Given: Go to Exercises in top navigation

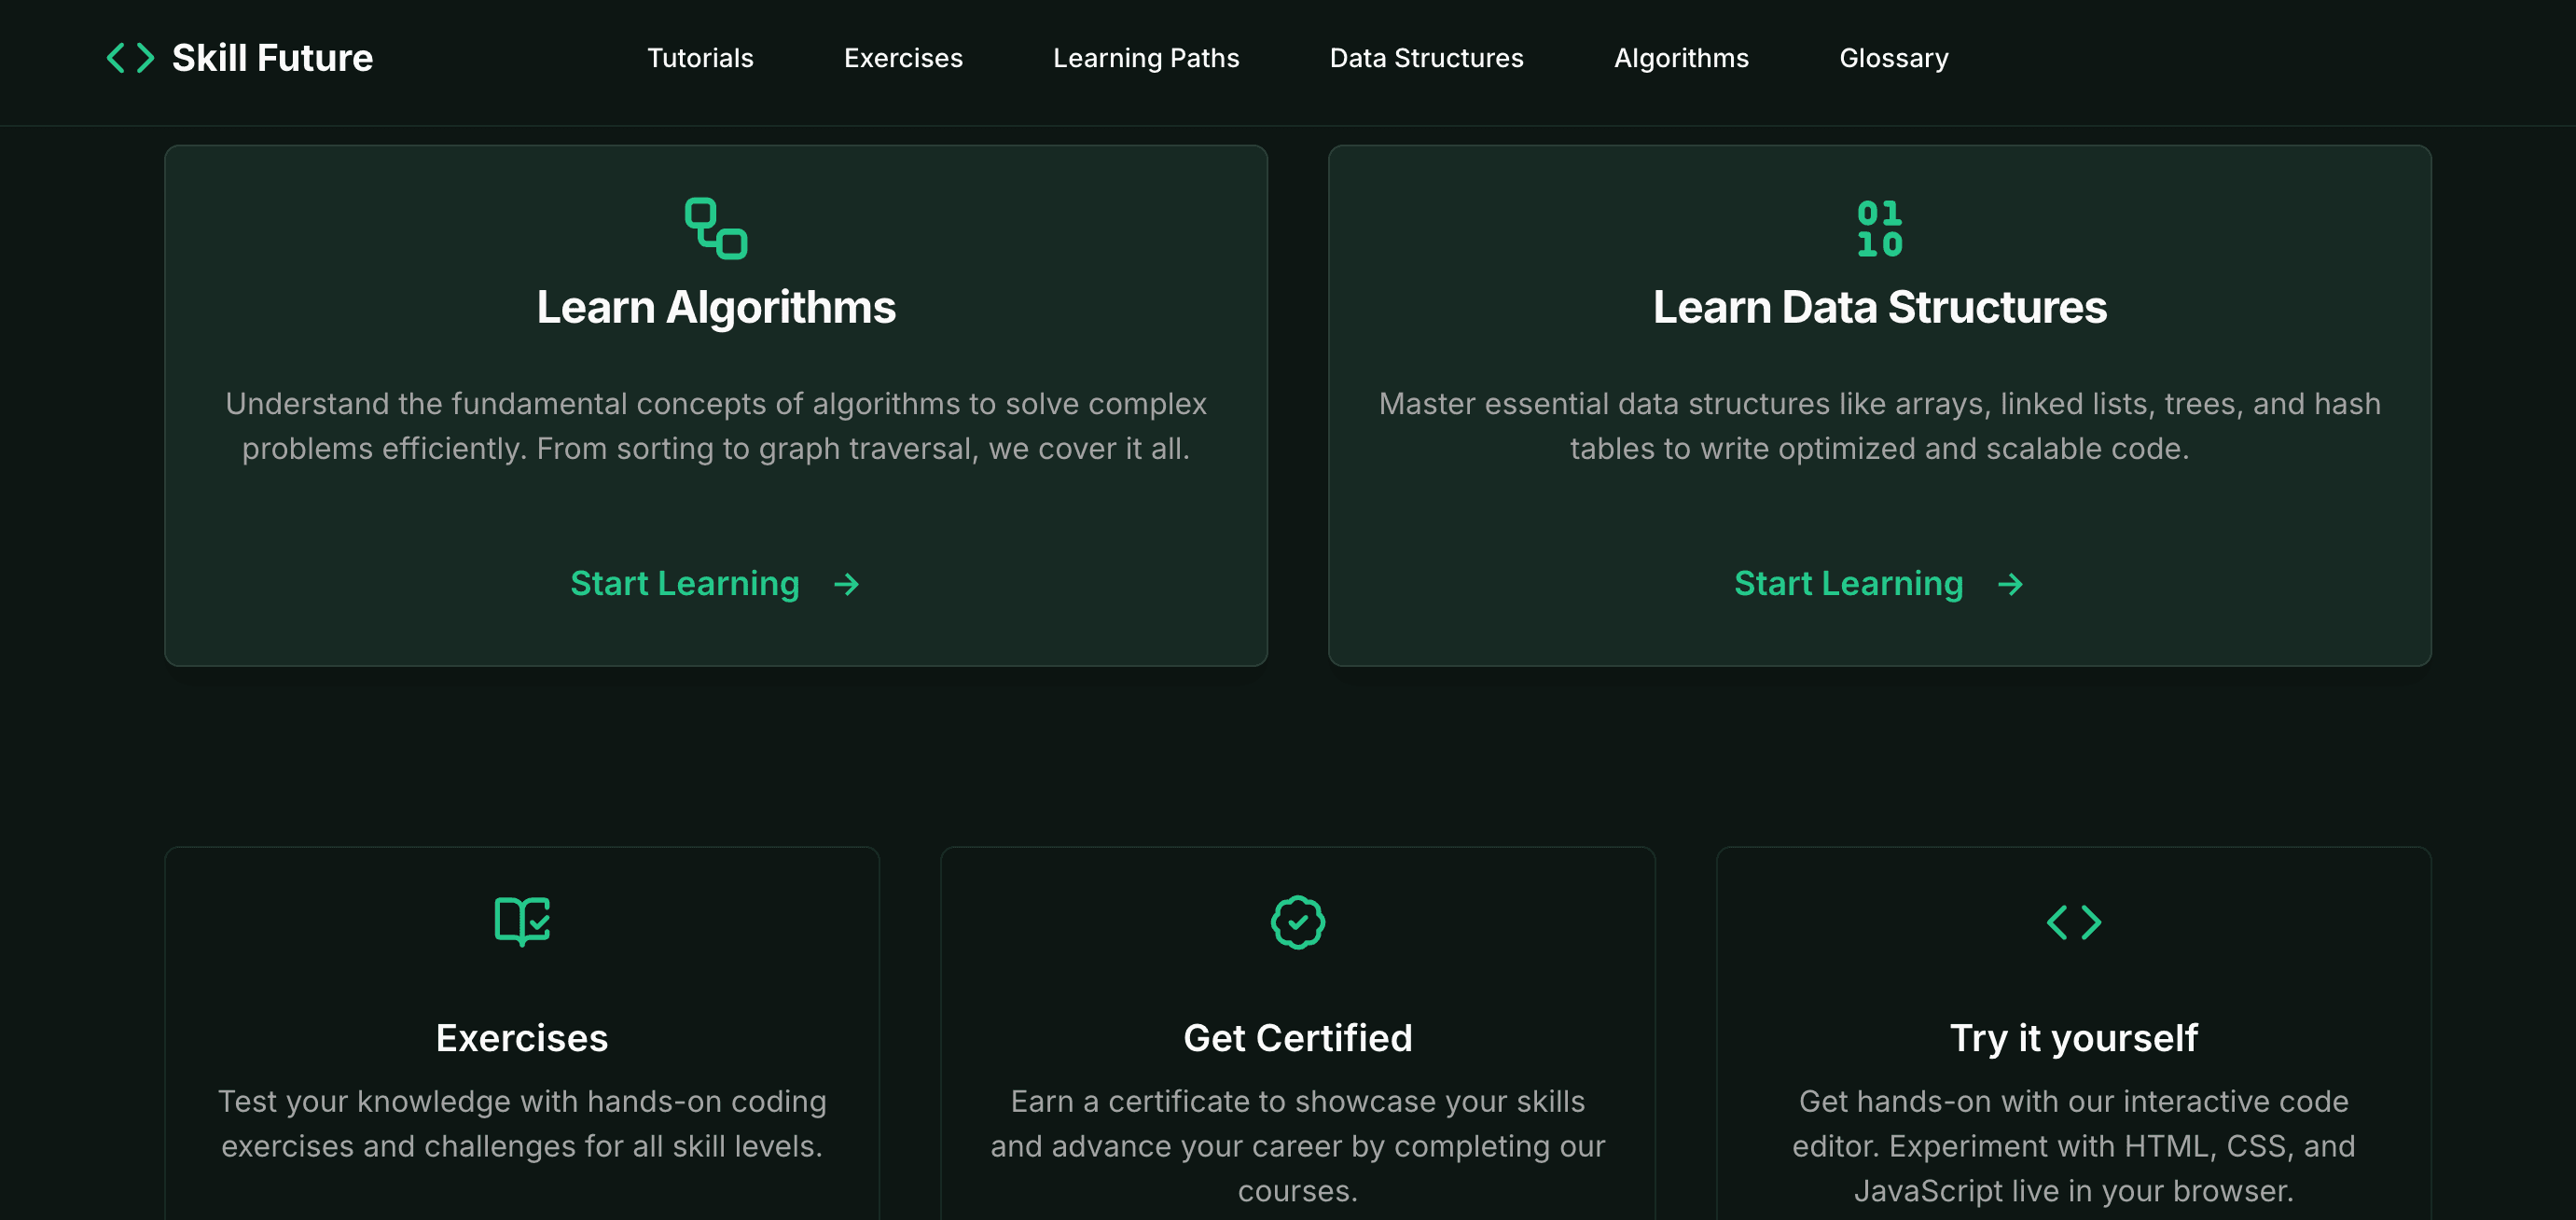Looking at the screenshot, I should (x=903, y=58).
